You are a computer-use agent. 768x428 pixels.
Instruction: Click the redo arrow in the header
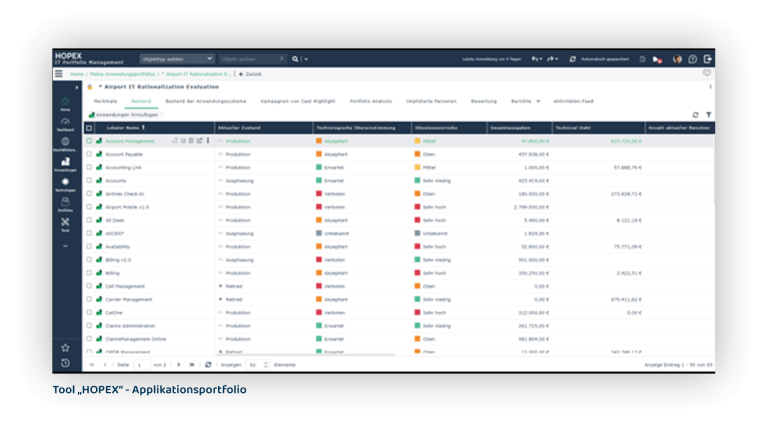[550, 59]
